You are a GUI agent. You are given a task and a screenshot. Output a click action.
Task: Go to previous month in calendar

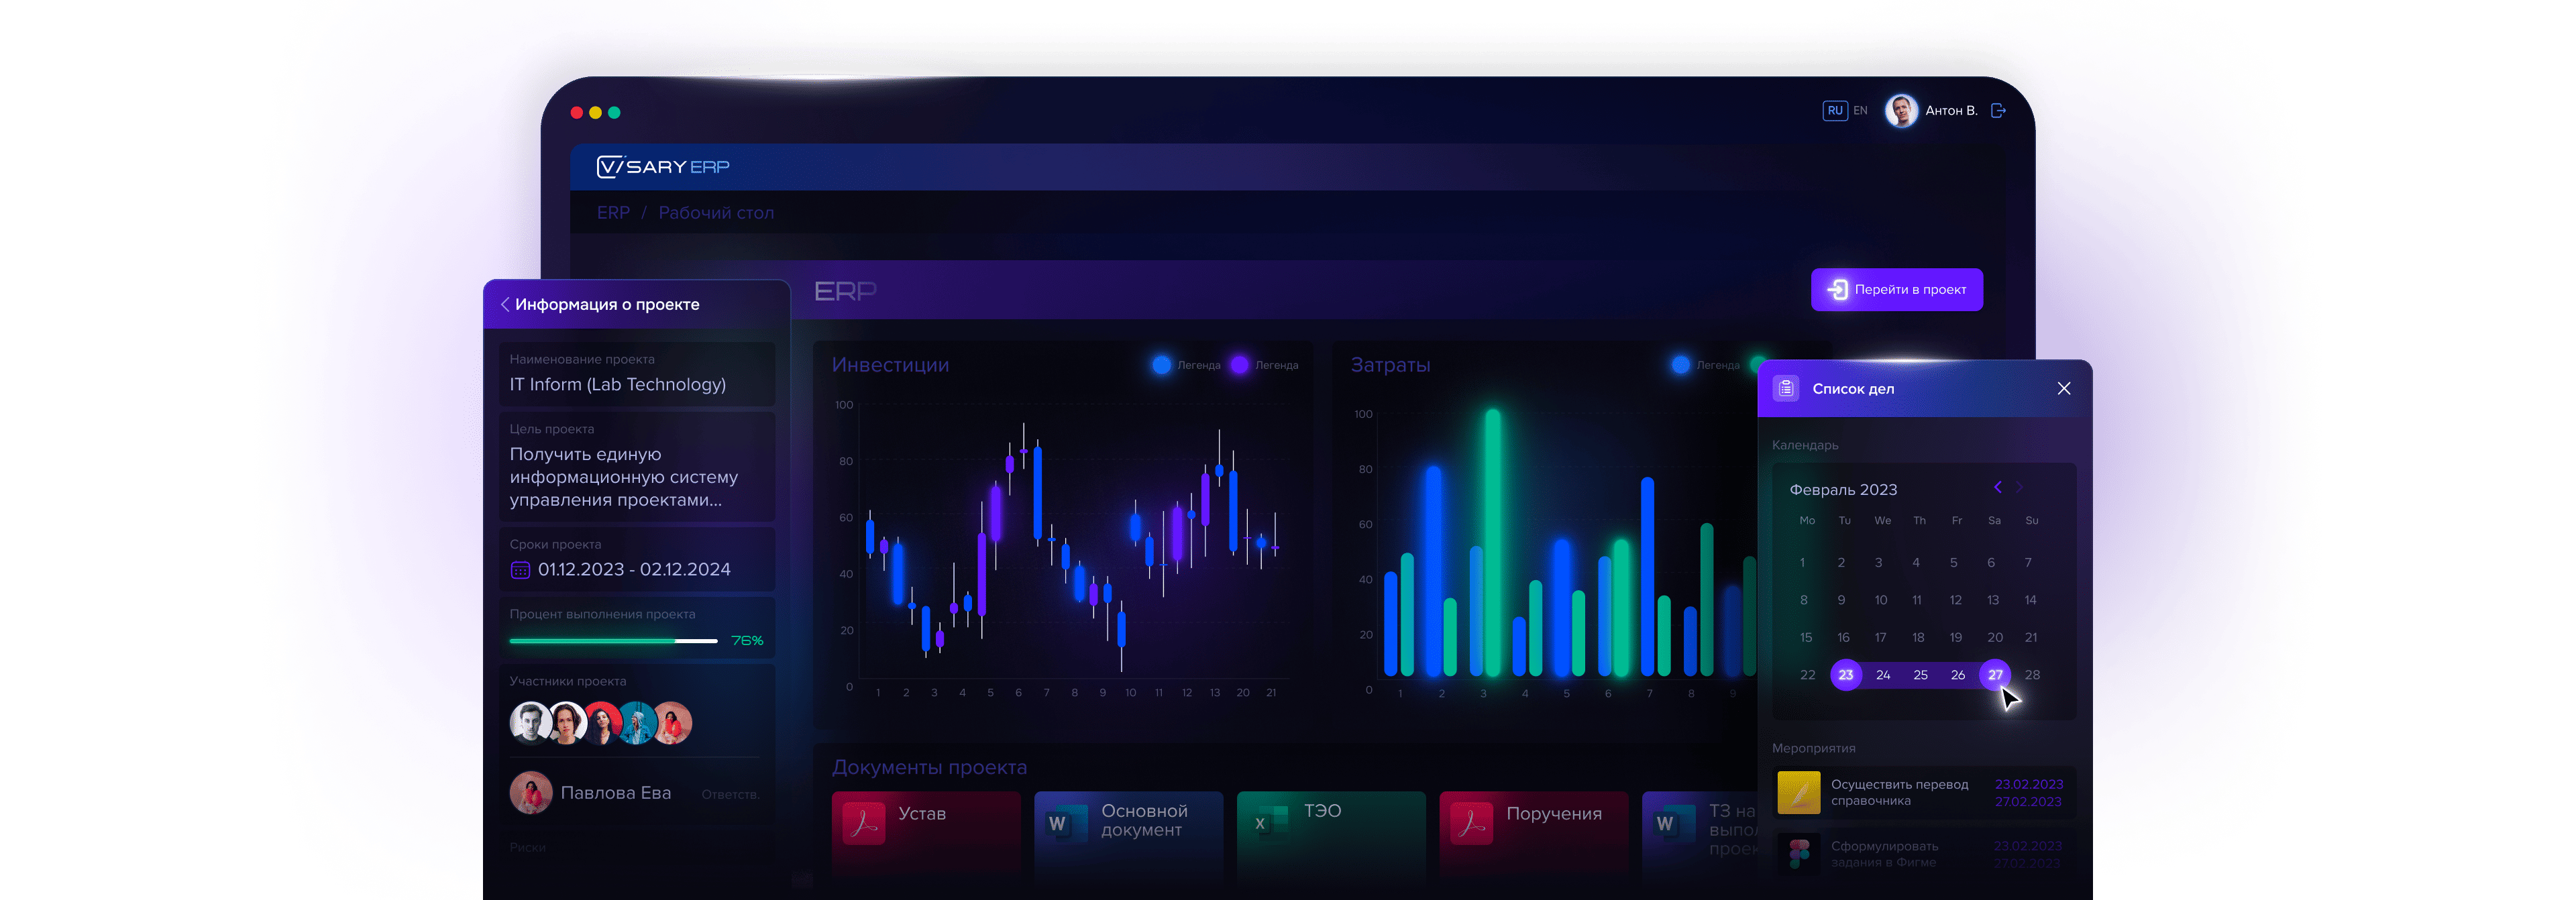point(1997,487)
